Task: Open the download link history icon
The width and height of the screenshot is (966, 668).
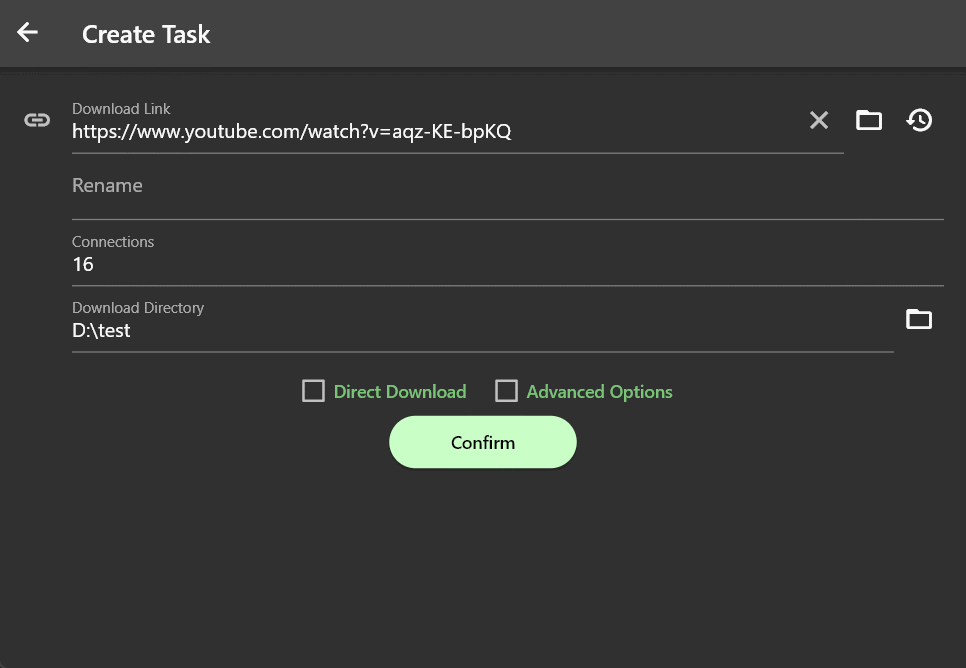Action: click(919, 120)
